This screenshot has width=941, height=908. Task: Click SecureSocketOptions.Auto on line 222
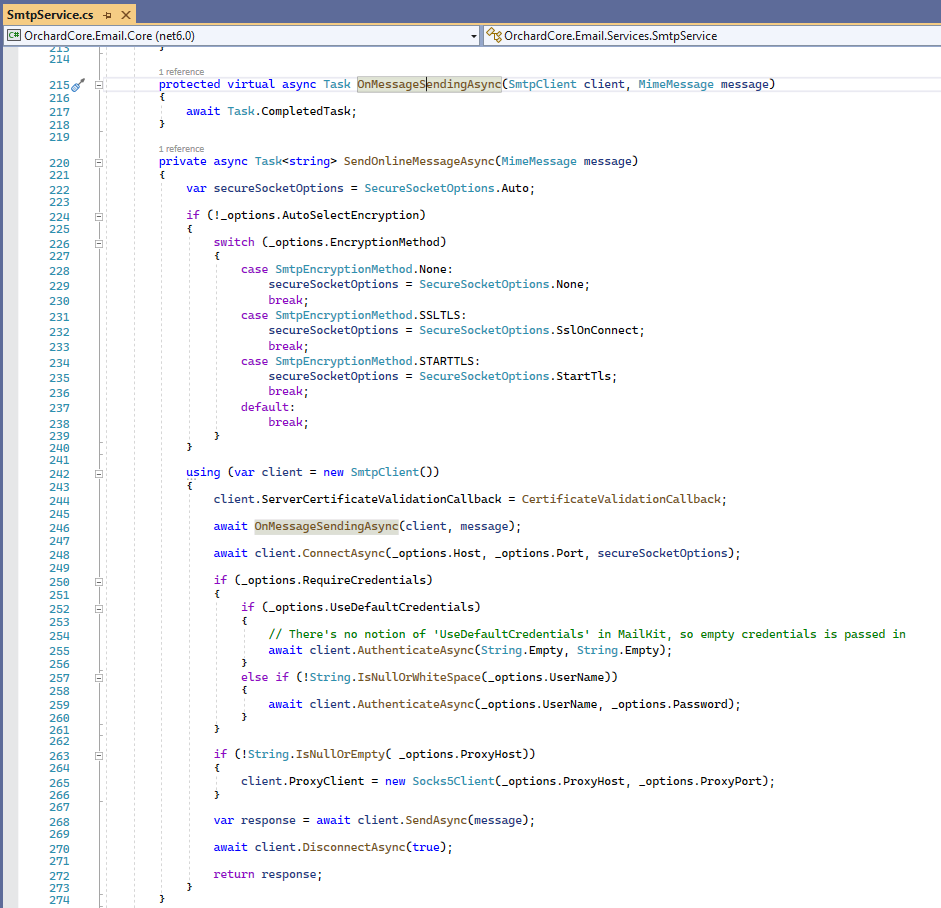pos(448,188)
